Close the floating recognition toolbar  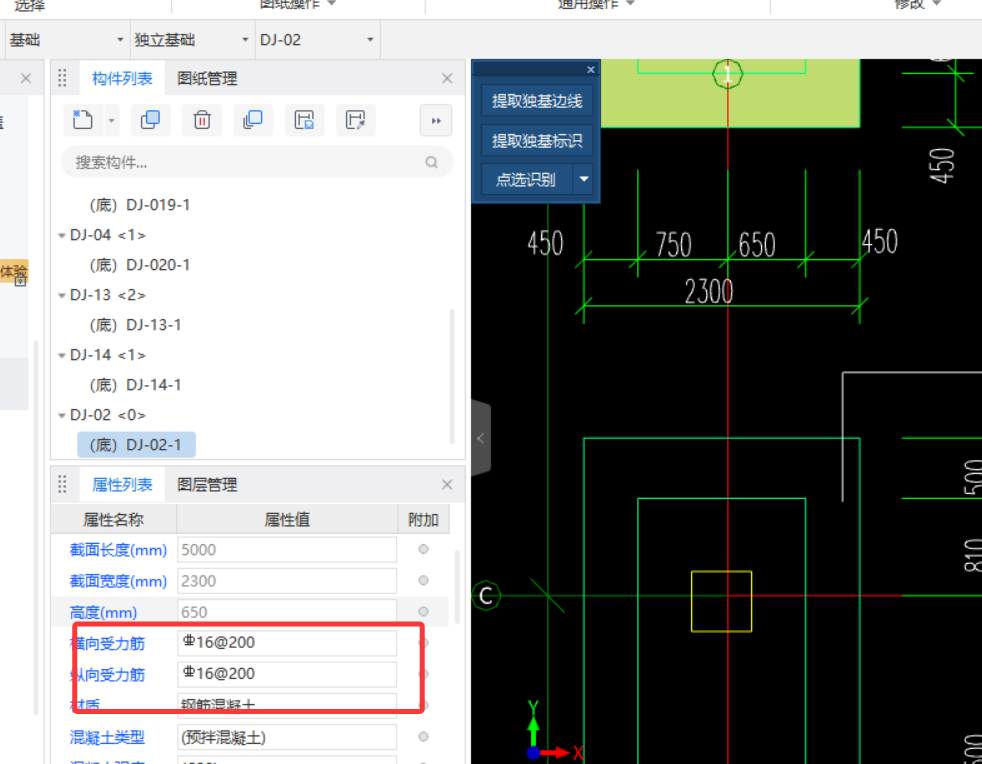click(591, 70)
